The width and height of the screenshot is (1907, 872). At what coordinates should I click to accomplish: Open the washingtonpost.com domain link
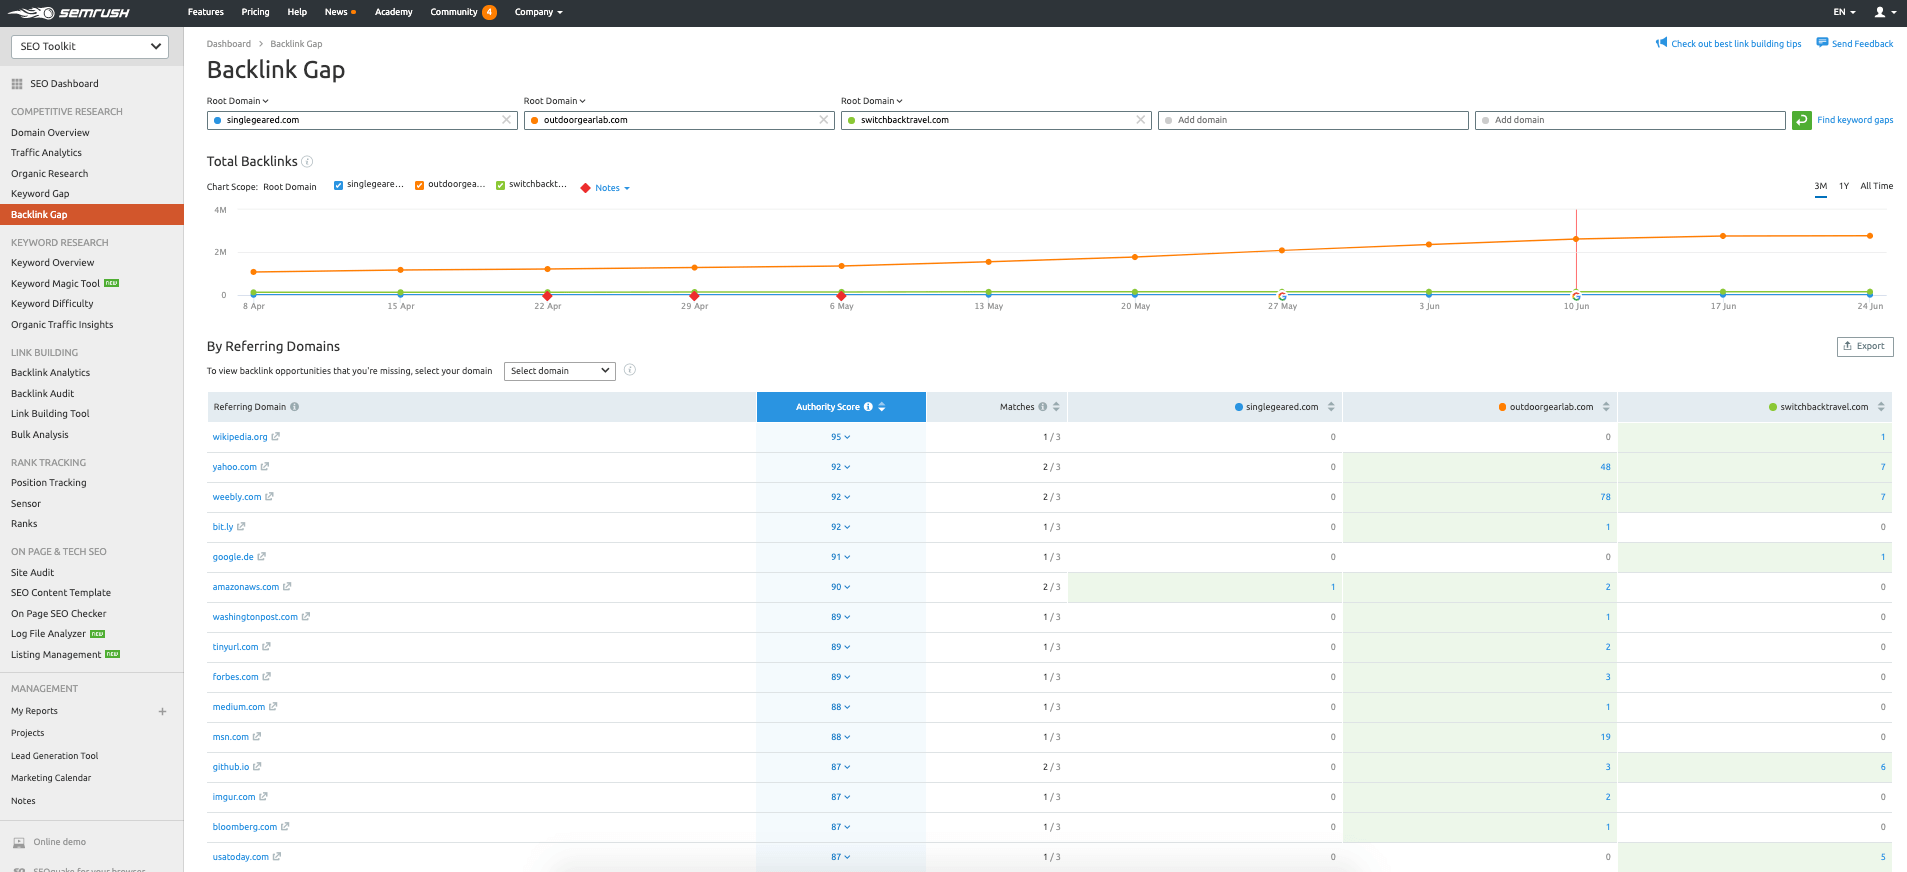click(255, 617)
